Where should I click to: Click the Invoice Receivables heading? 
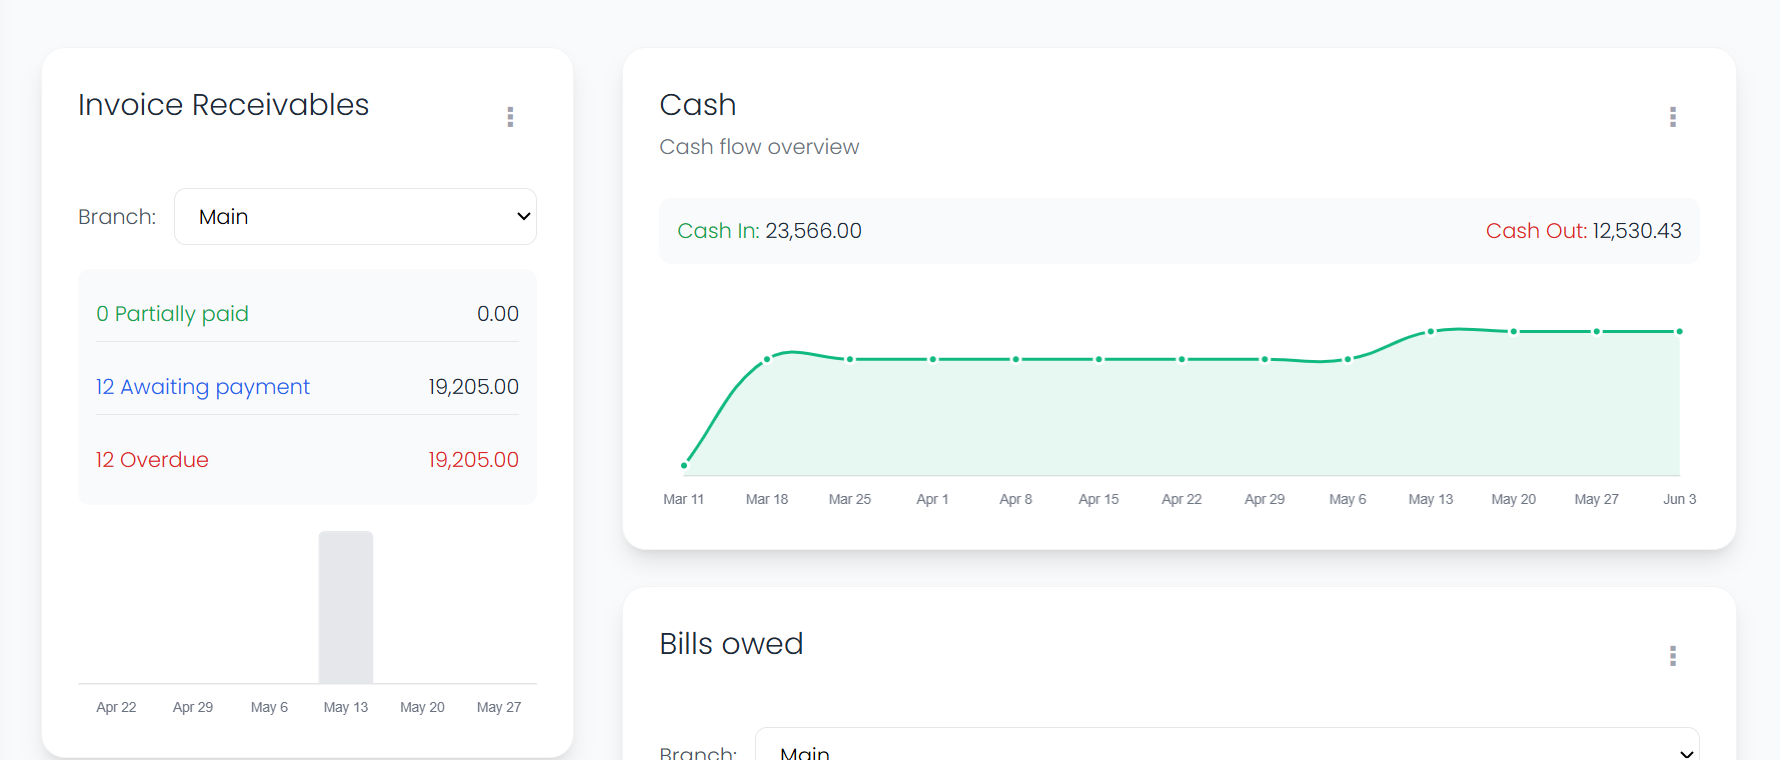click(x=224, y=105)
